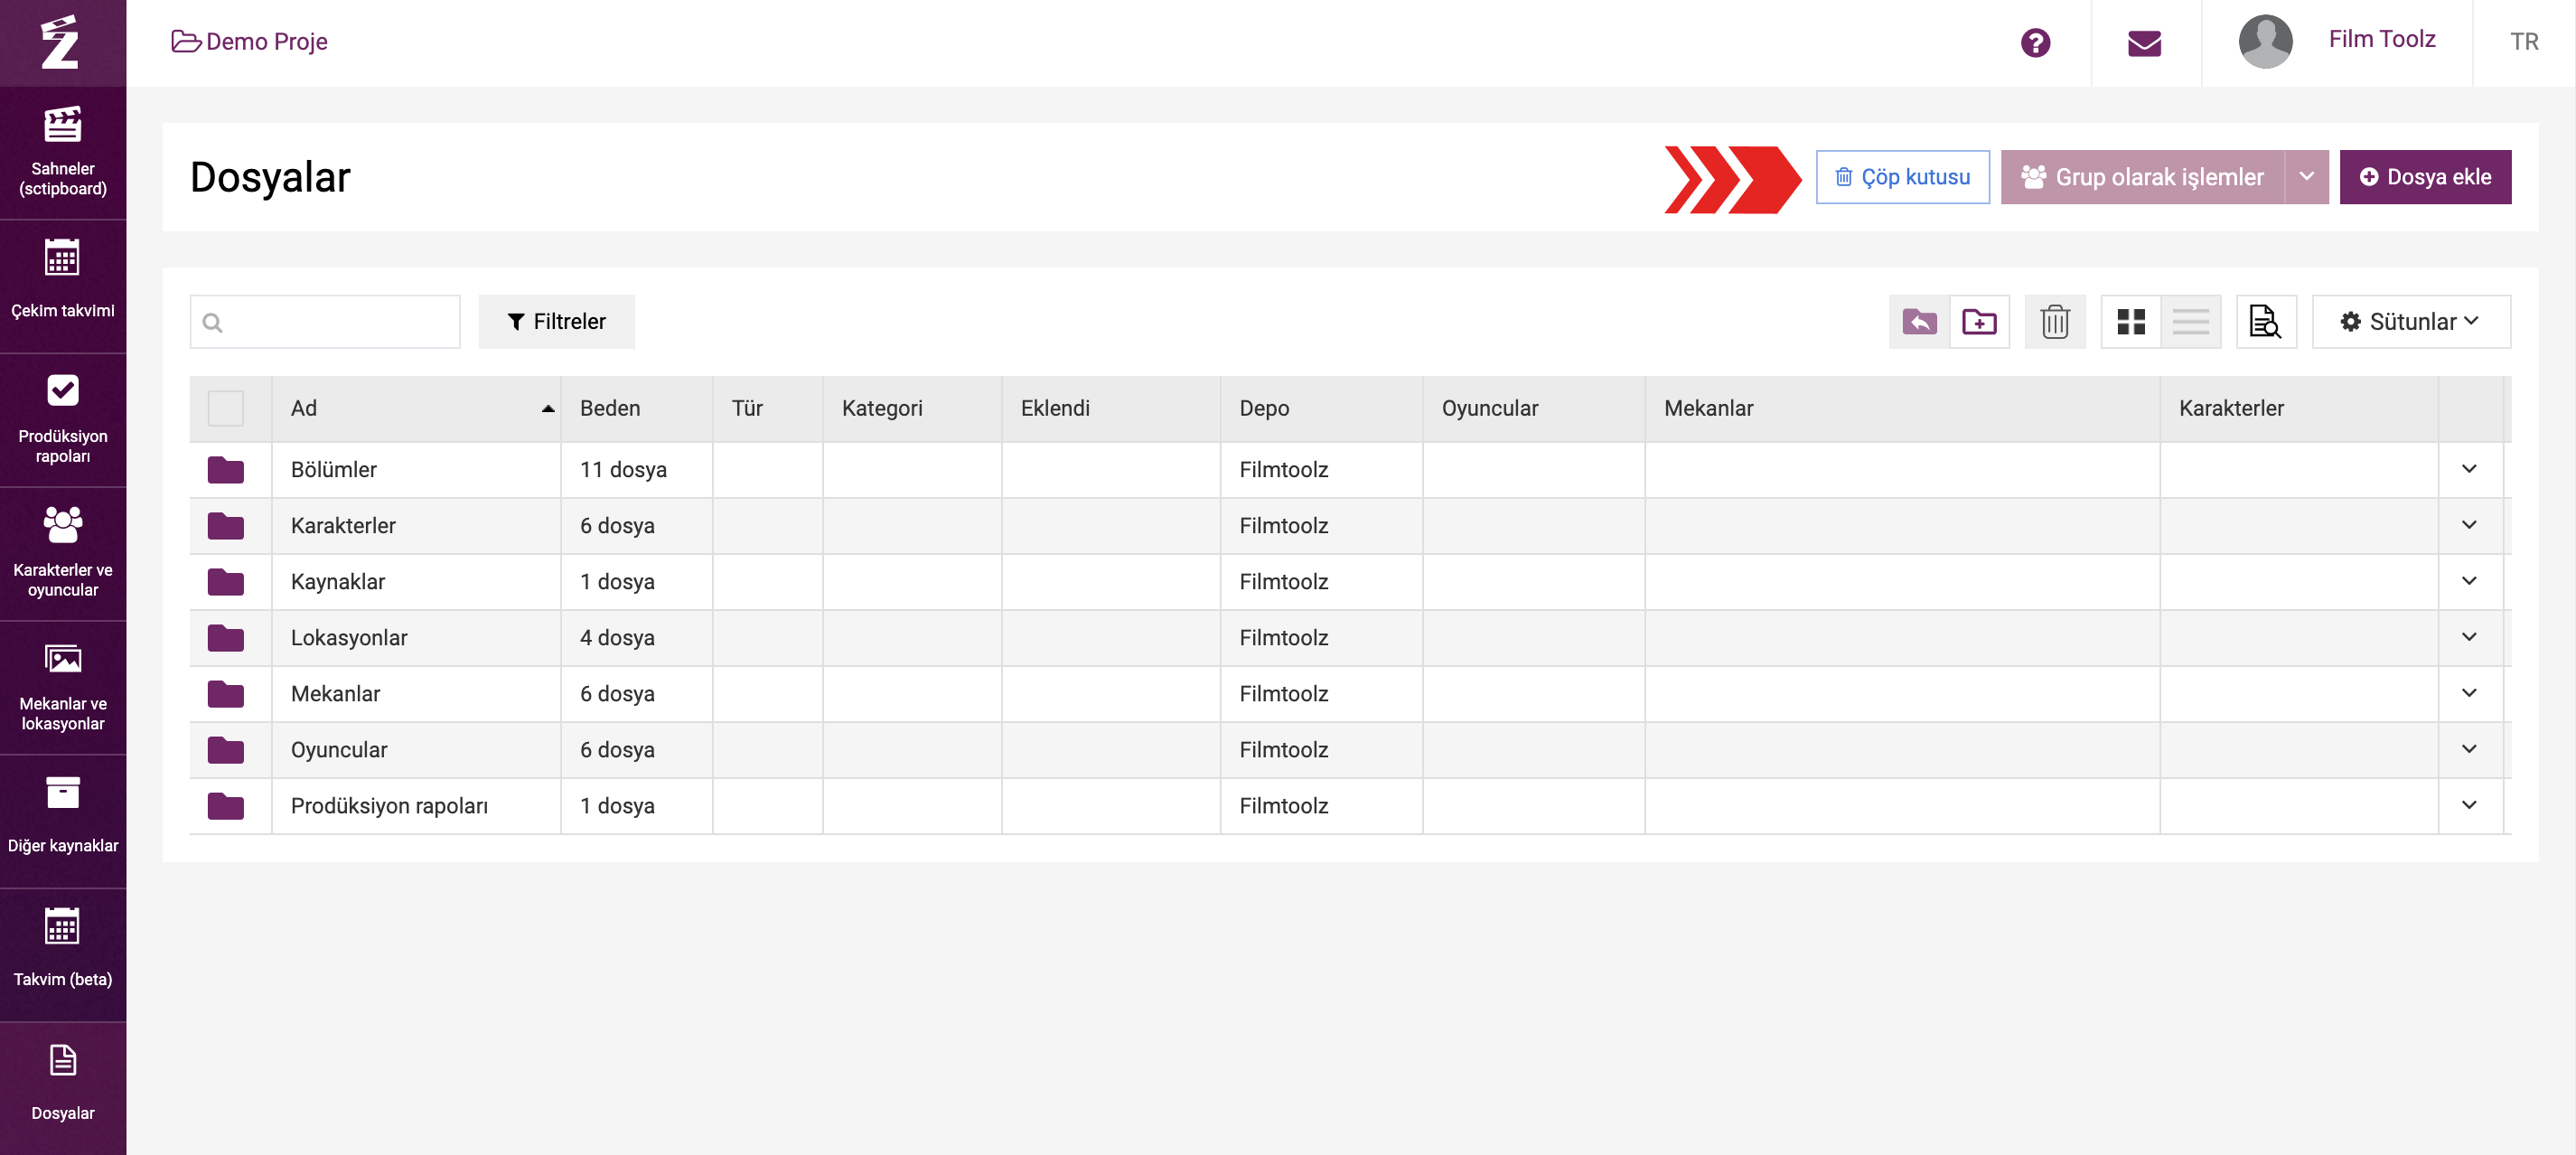The height and width of the screenshot is (1155, 2576).
Task: Switch to grid view
Action: [2131, 322]
